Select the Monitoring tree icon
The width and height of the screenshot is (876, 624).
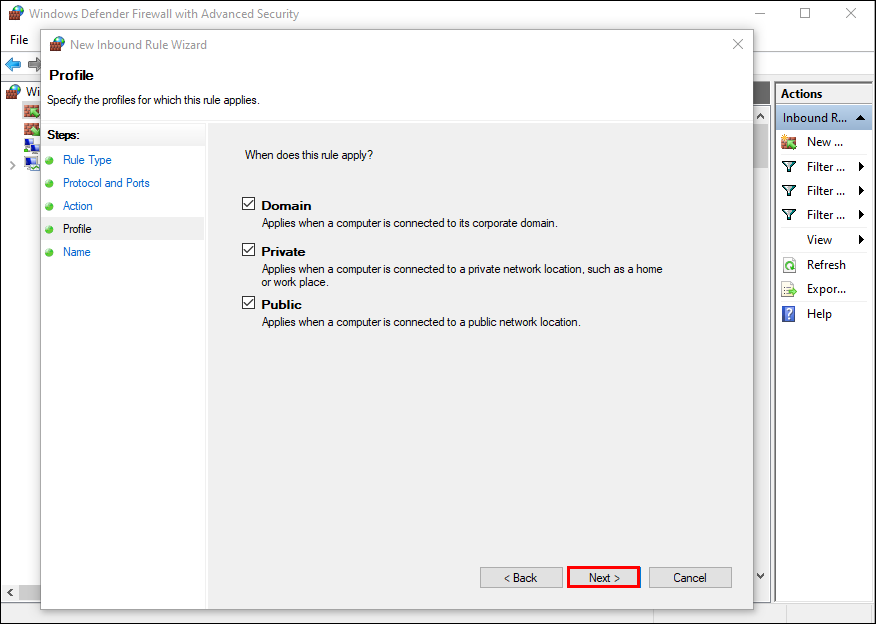[31, 164]
